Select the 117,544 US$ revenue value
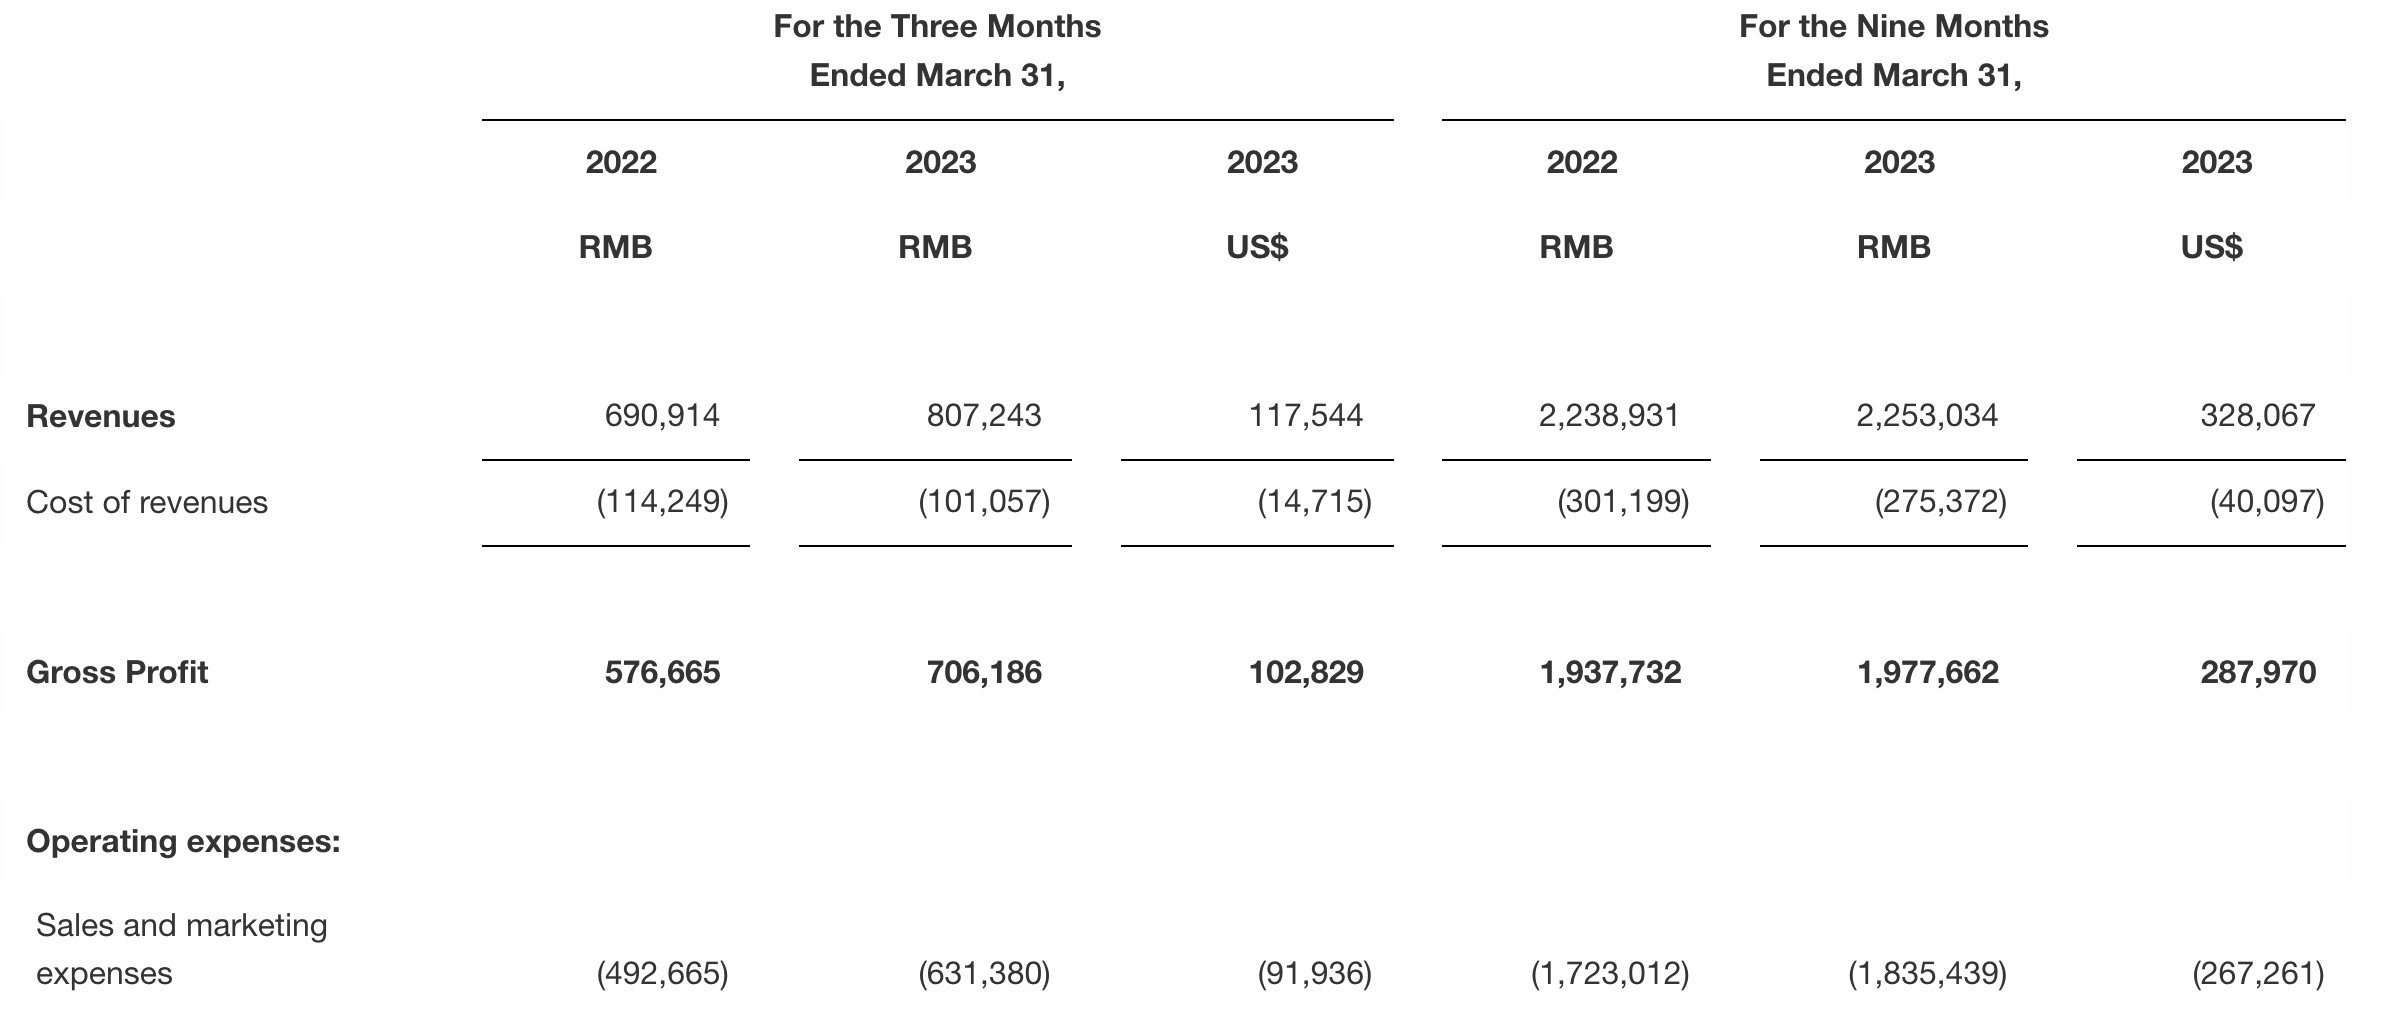This screenshot has height=1016, width=2402. [1306, 415]
